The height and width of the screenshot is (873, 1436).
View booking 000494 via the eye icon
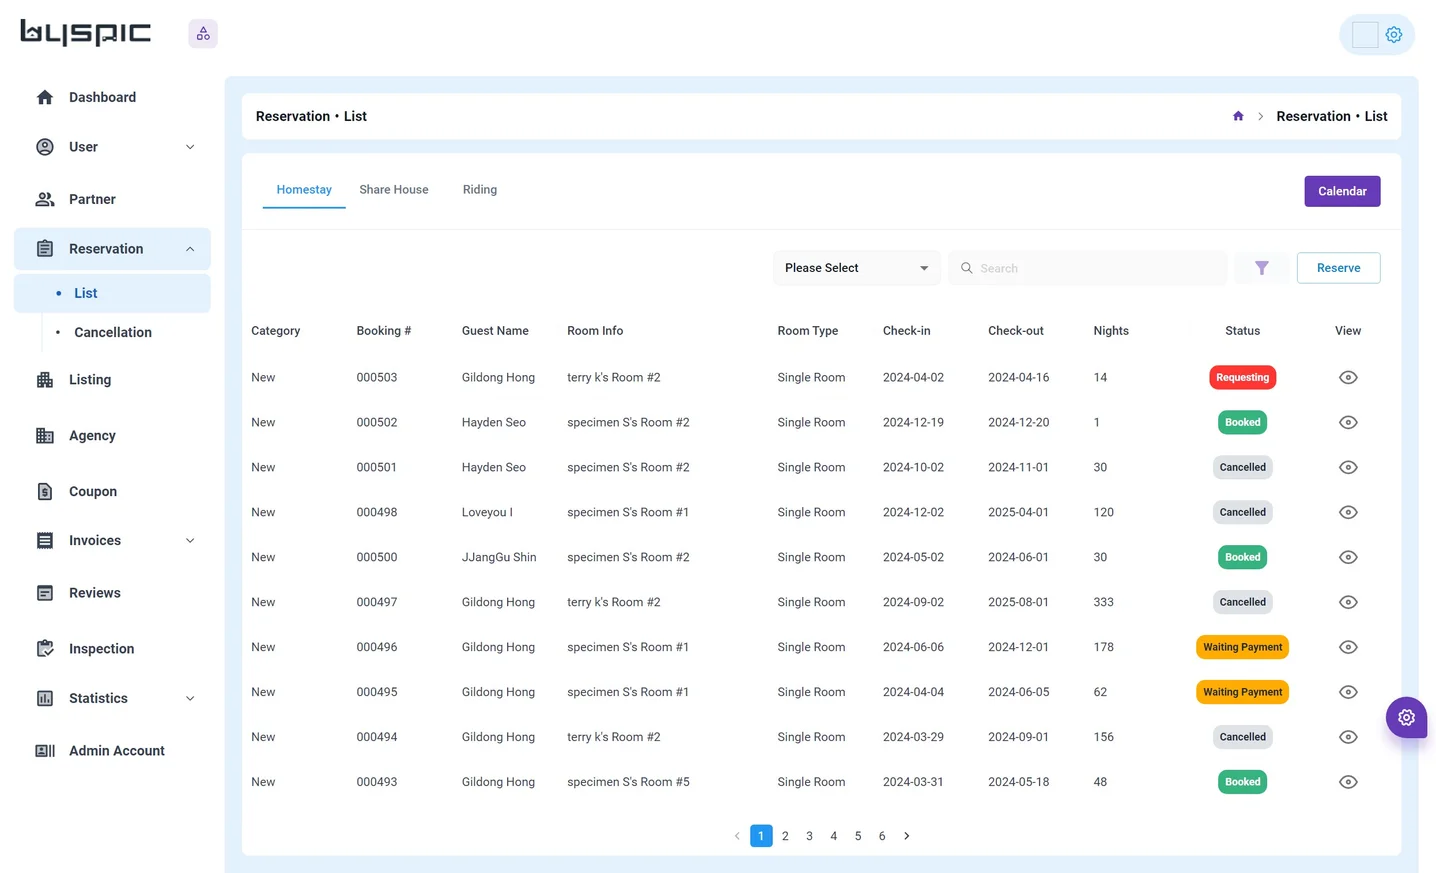1348,737
